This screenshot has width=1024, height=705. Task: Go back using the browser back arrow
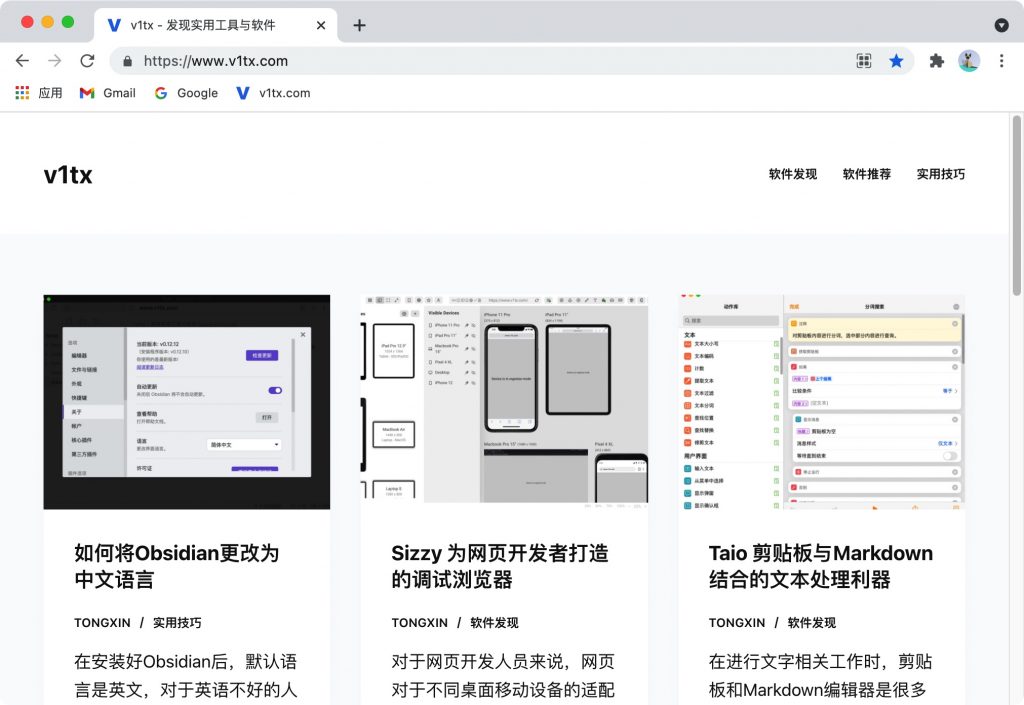(22, 61)
